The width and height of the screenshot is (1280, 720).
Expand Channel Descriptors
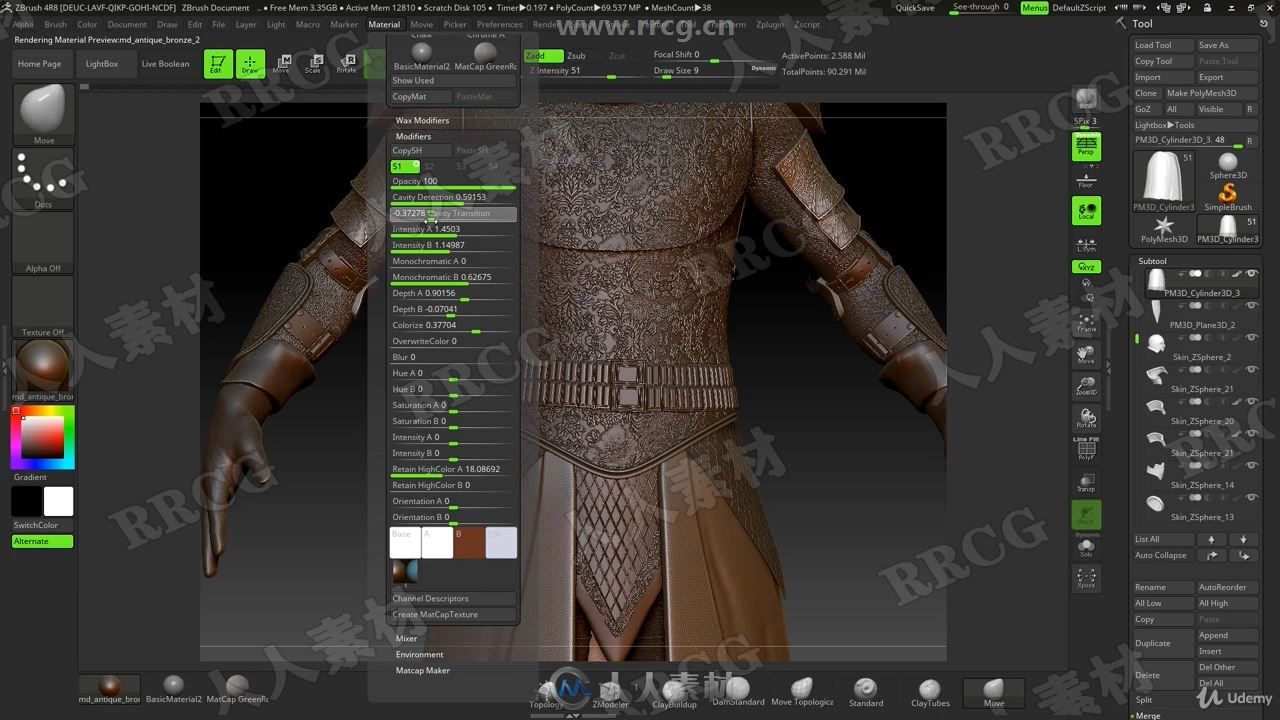pos(453,598)
